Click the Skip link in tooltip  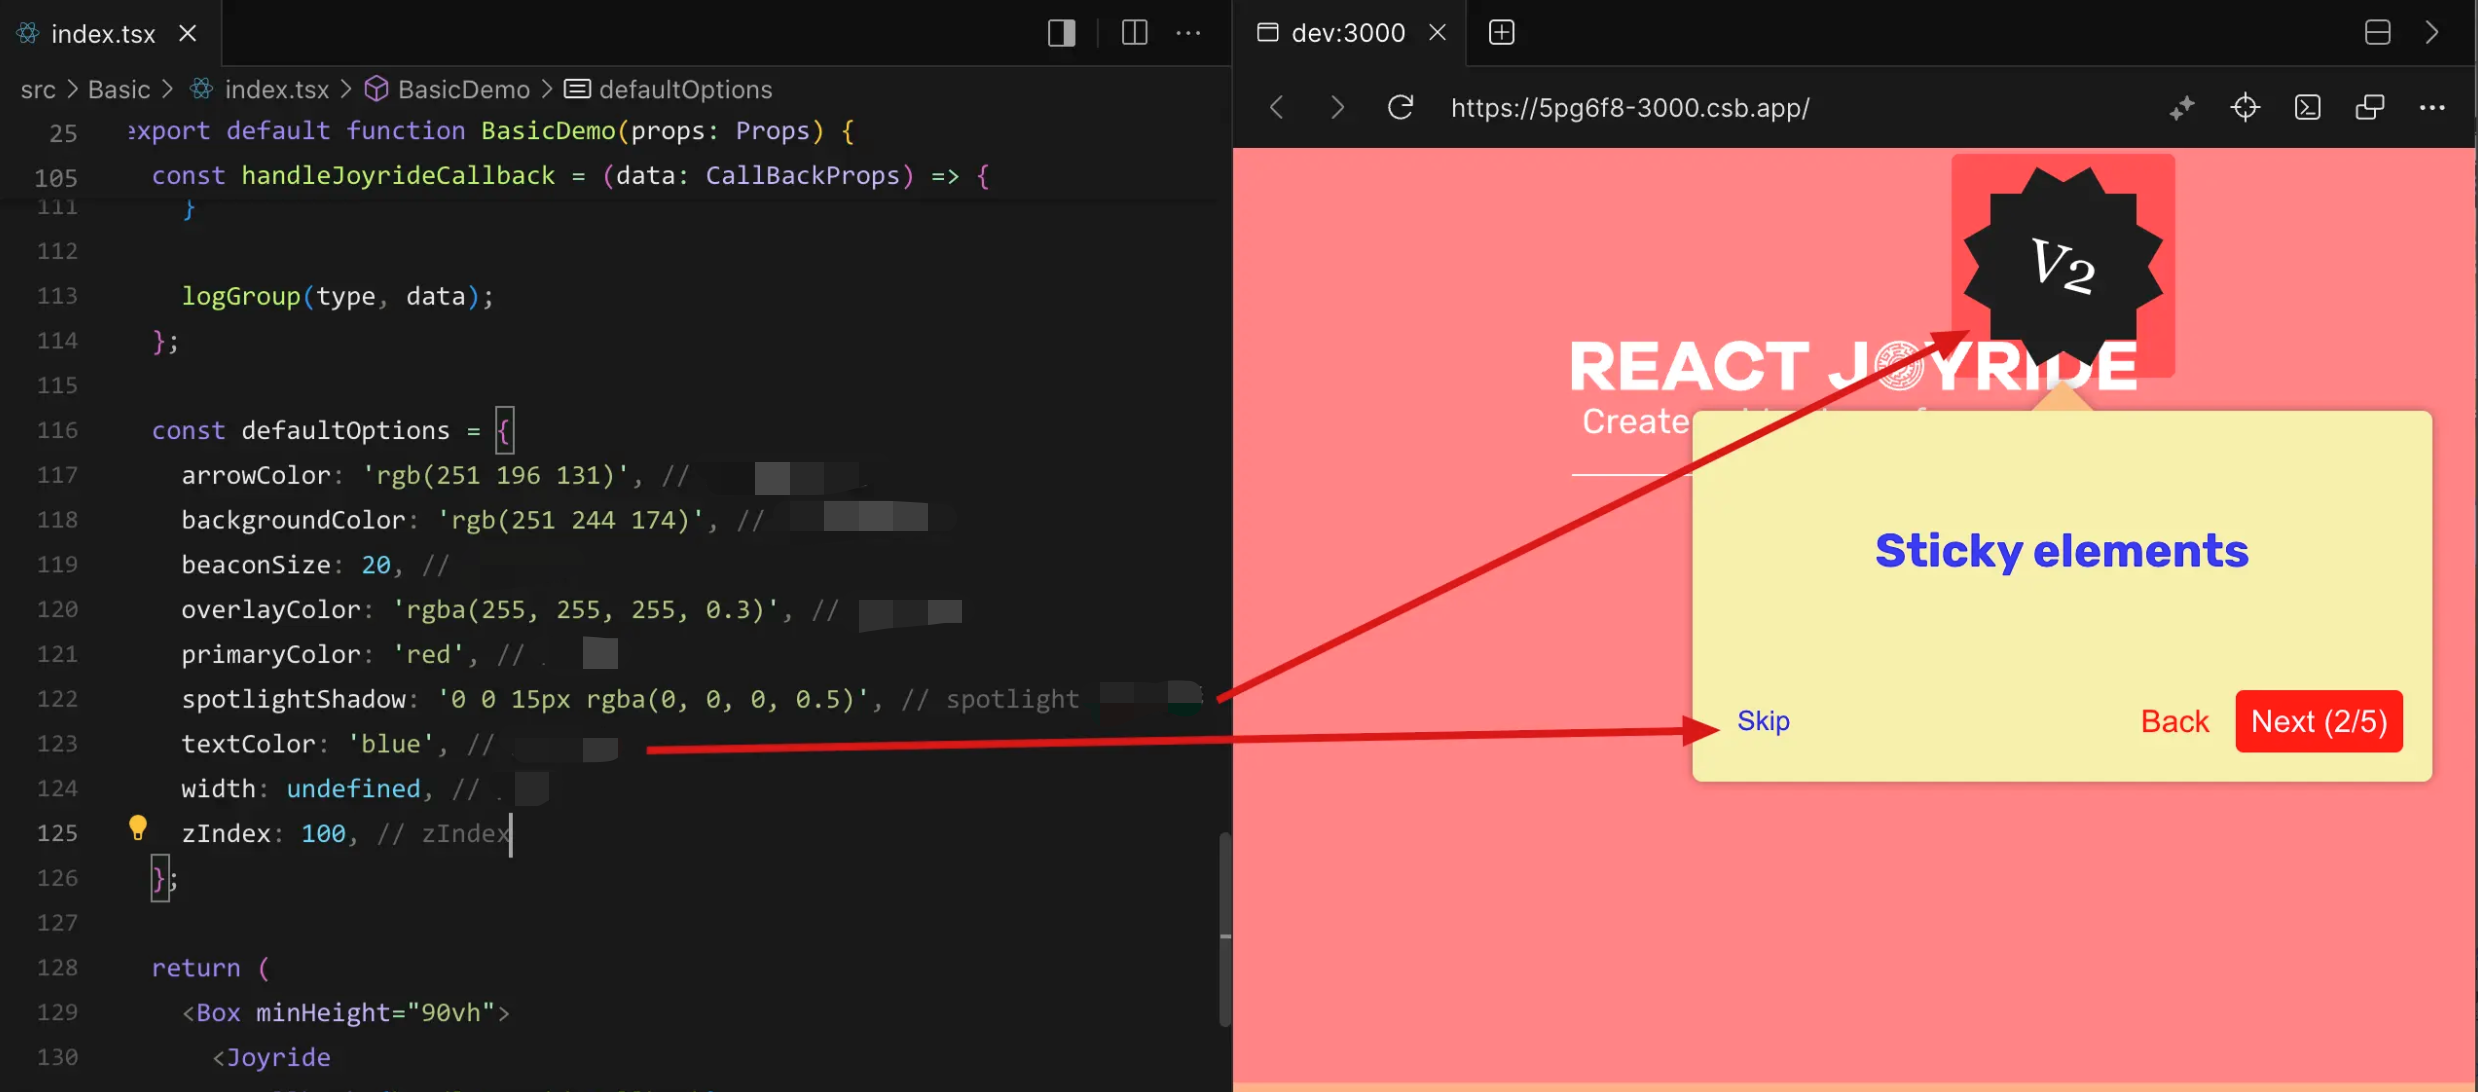(x=1763, y=721)
